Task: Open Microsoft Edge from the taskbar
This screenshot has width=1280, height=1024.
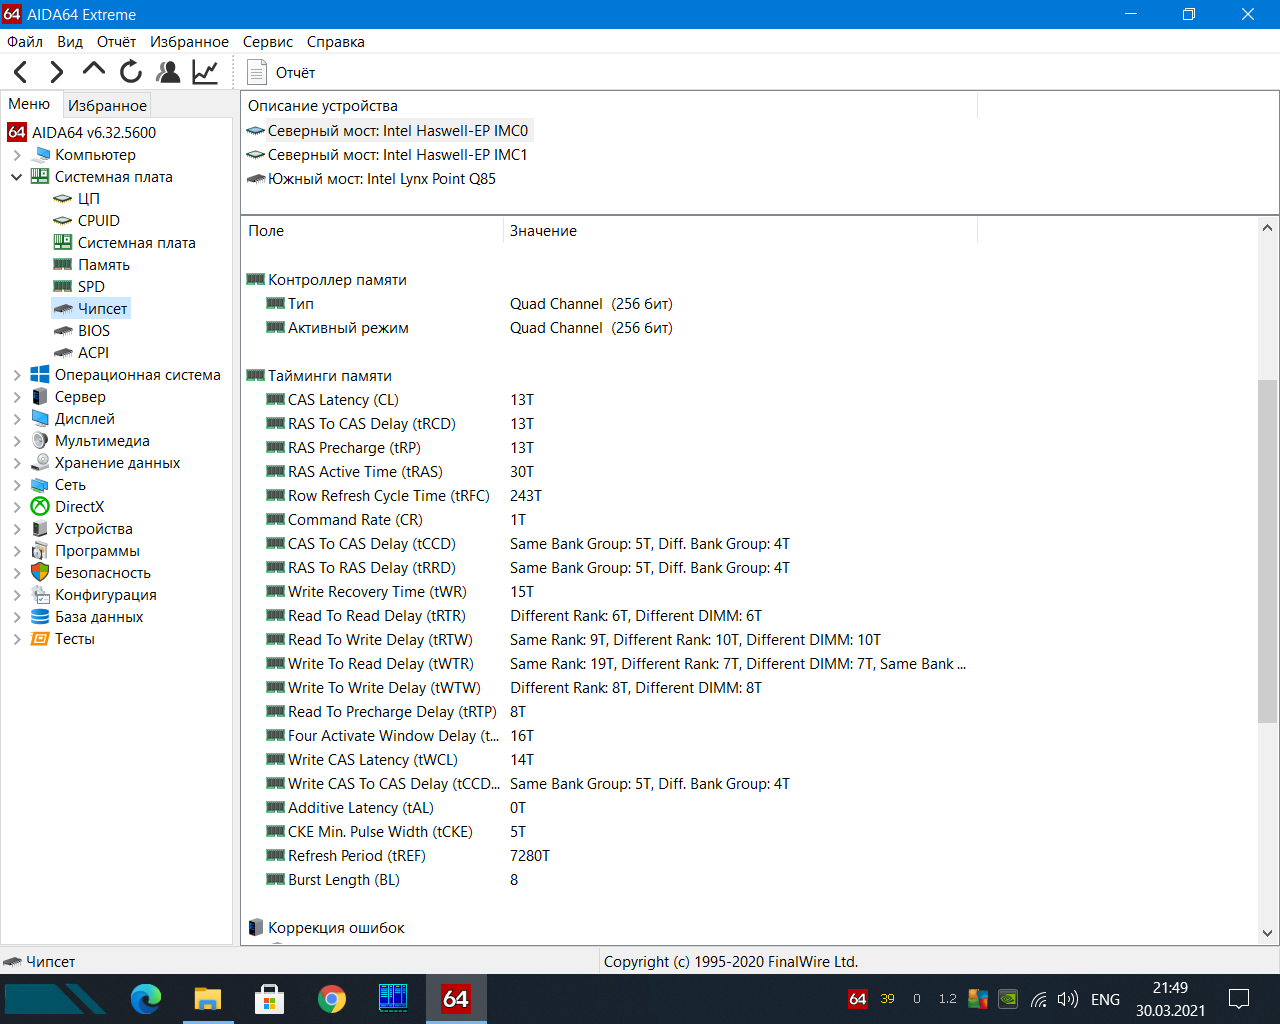Action: [x=146, y=999]
